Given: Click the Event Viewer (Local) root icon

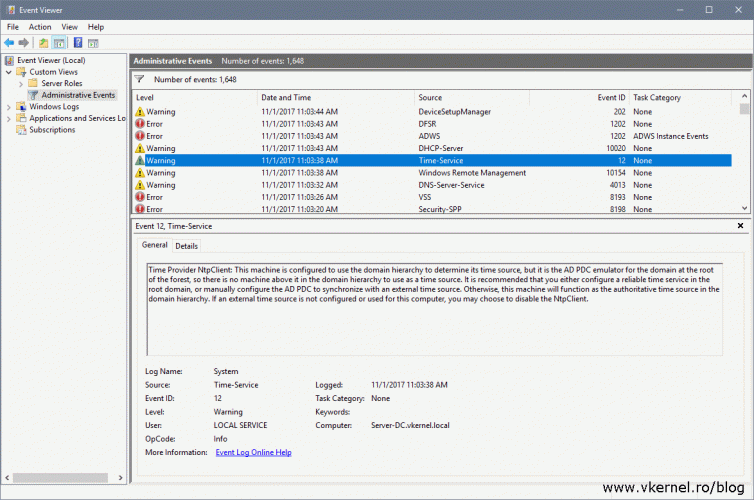Looking at the screenshot, I should tap(9, 60).
